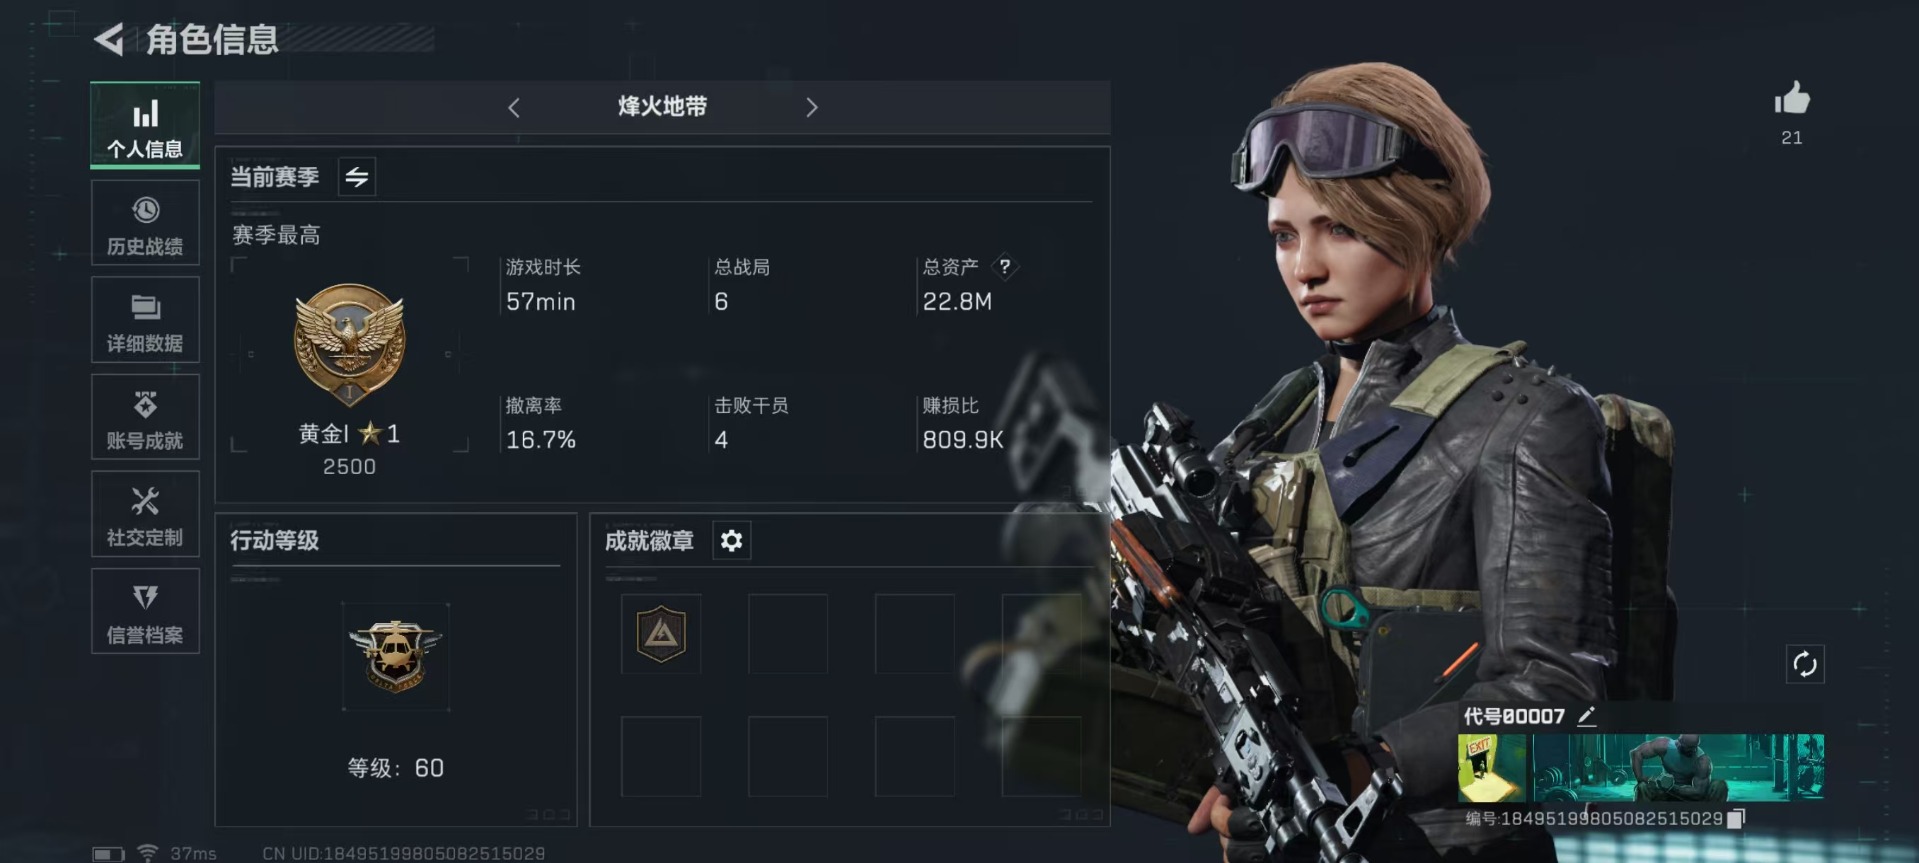Open the 信誉档案 reputation file
This screenshot has height=863, width=1919.
tap(145, 611)
